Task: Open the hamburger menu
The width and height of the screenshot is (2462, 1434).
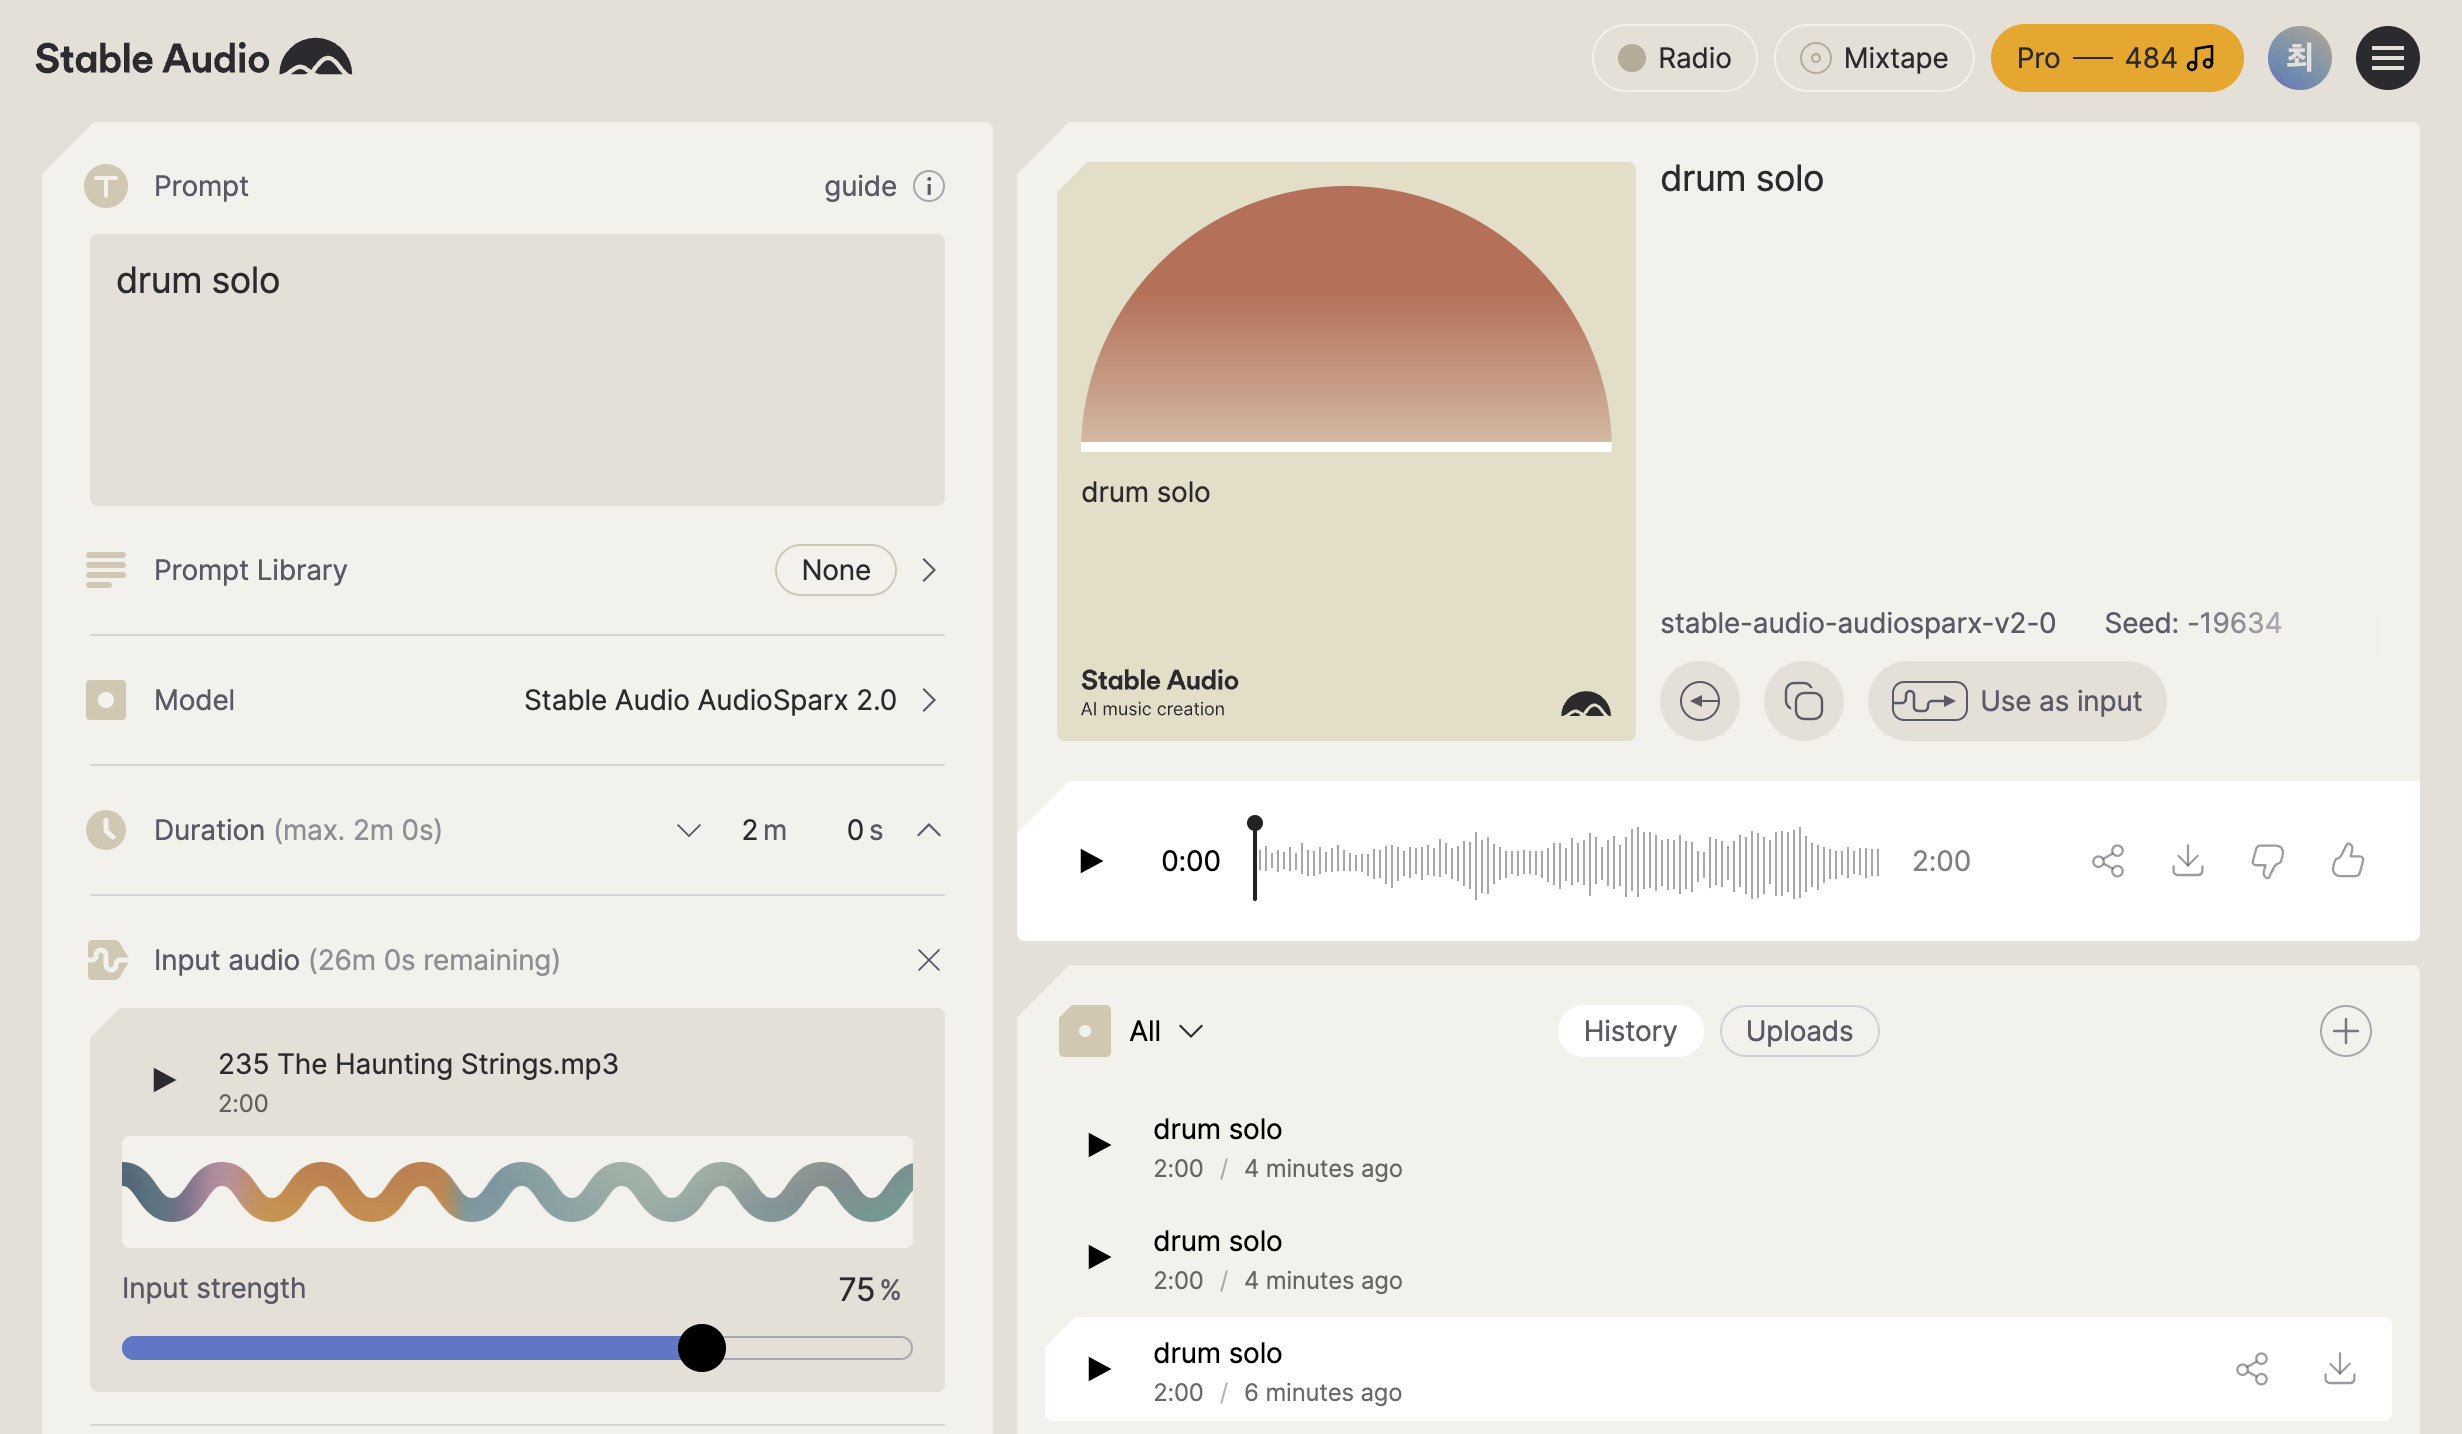Action: (x=2387, y=58)
